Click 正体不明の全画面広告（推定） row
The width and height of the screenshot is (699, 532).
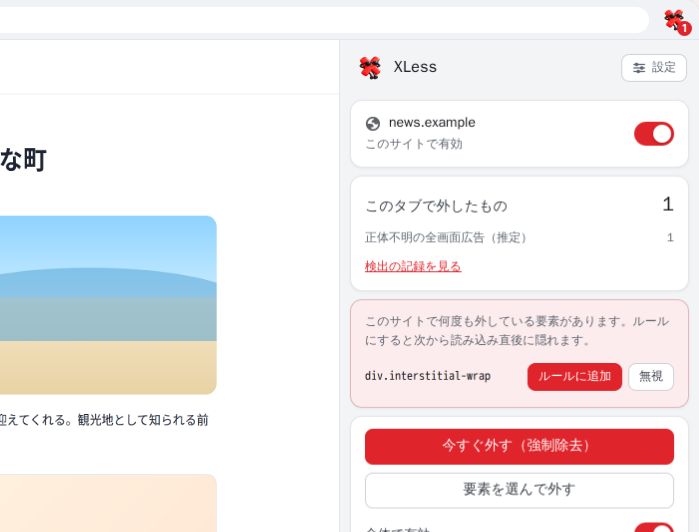point(519,238)
